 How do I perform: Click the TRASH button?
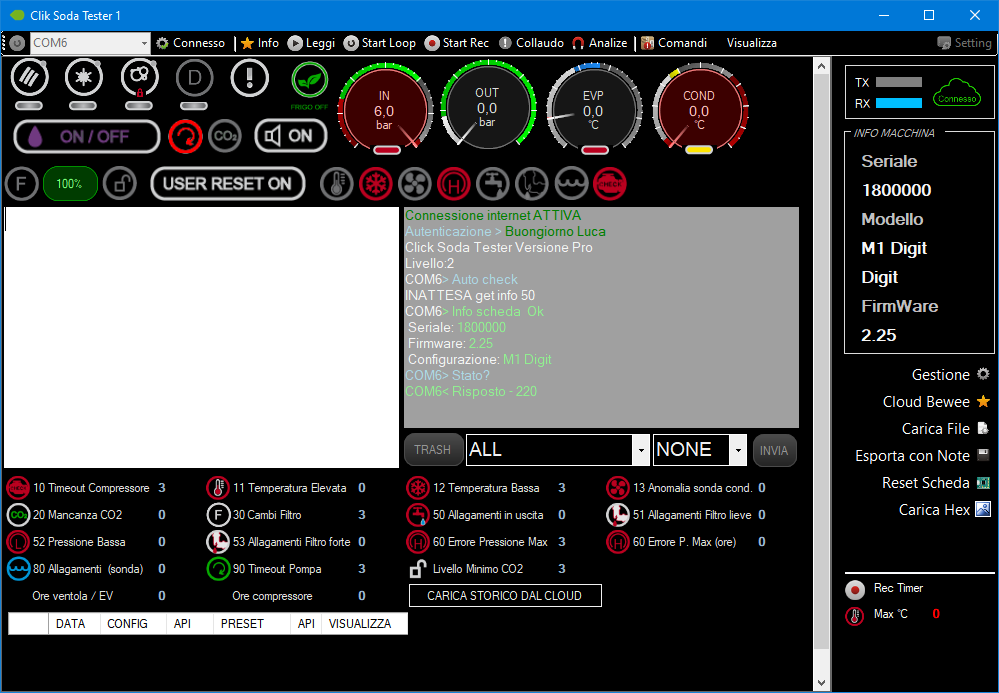click(433, 450)
